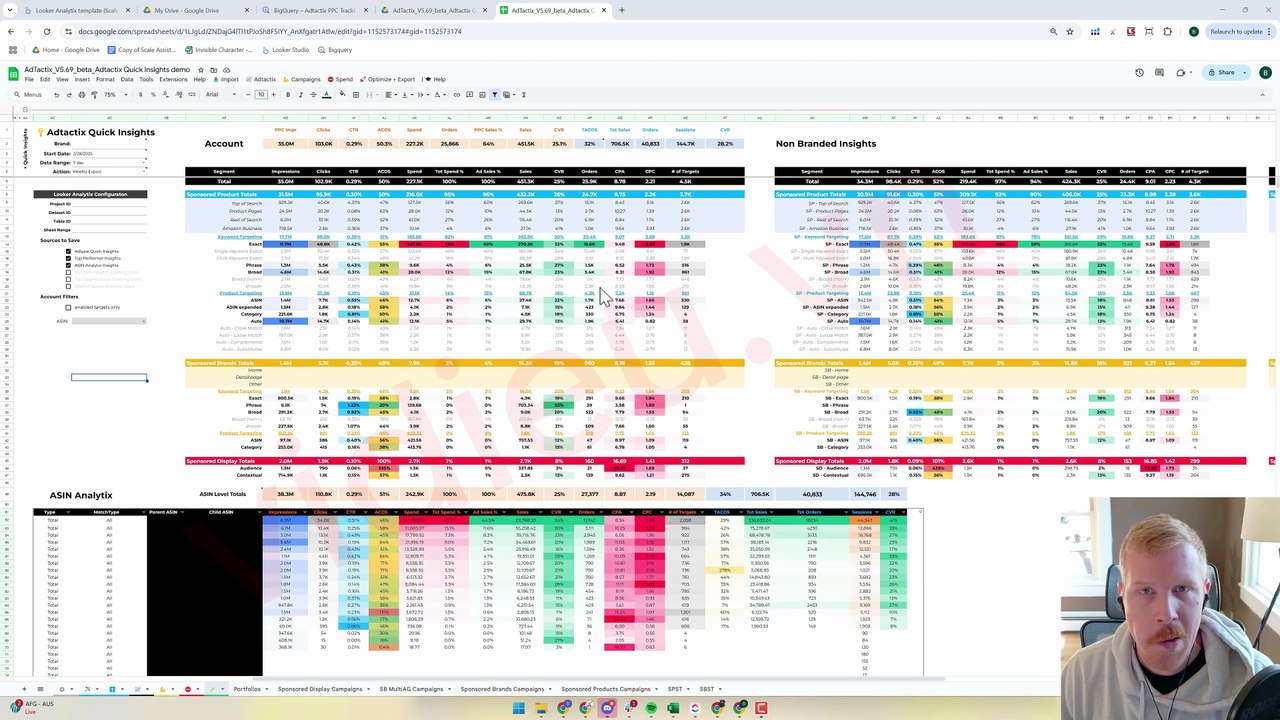
Task: Toggle the fifth Sources to Save checkbox
Action: tap(68, 279)
